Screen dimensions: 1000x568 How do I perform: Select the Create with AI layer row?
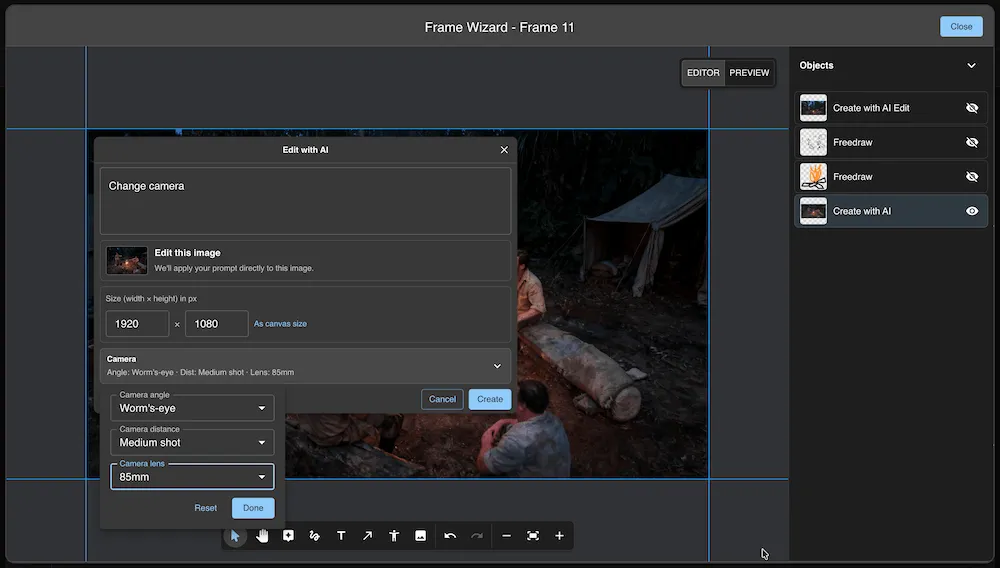(891, 211)
